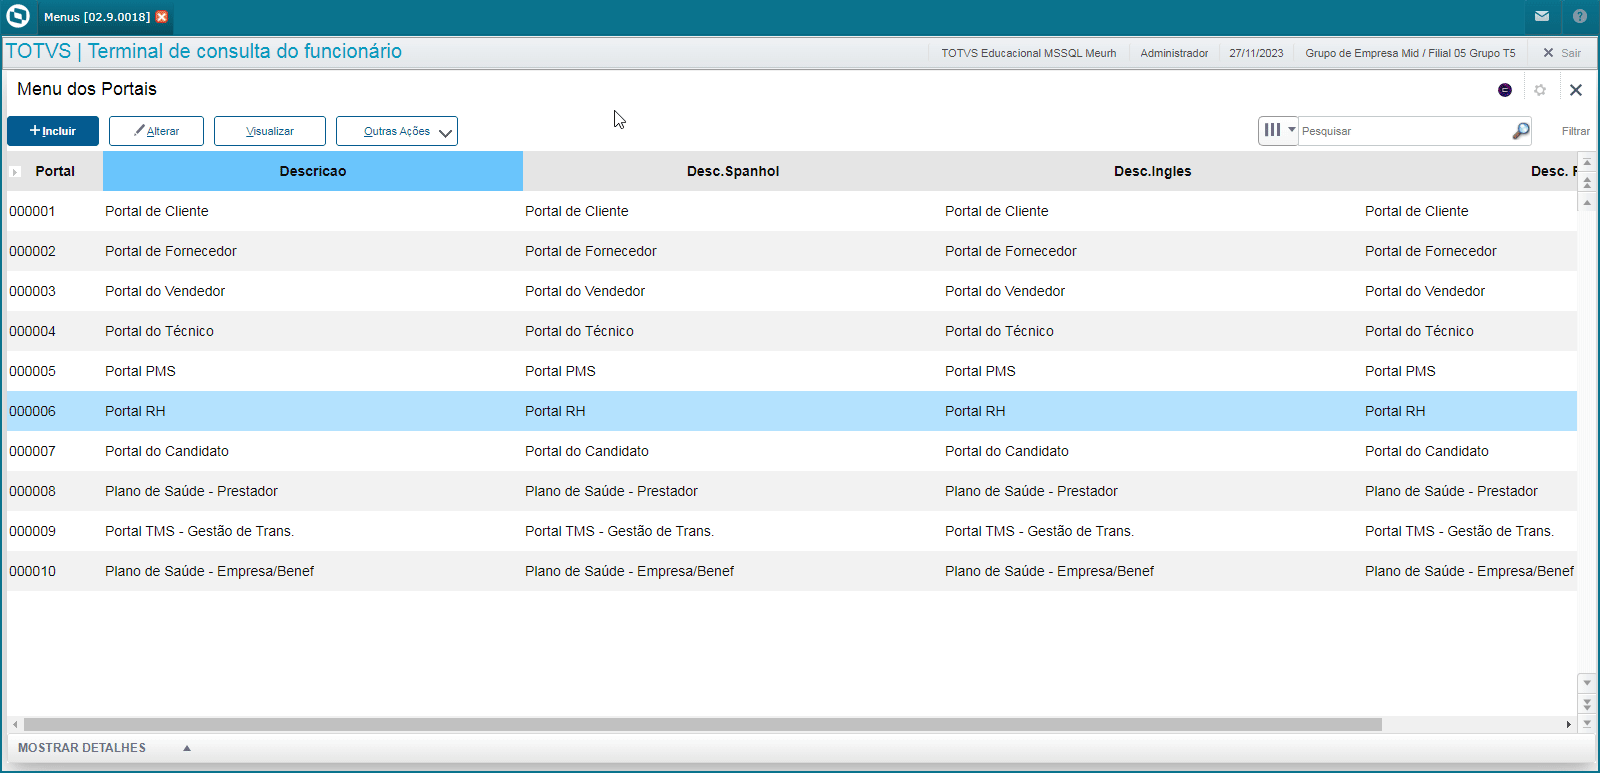Click the horizontal scrollbar left arrow

[x=14, y=724]
